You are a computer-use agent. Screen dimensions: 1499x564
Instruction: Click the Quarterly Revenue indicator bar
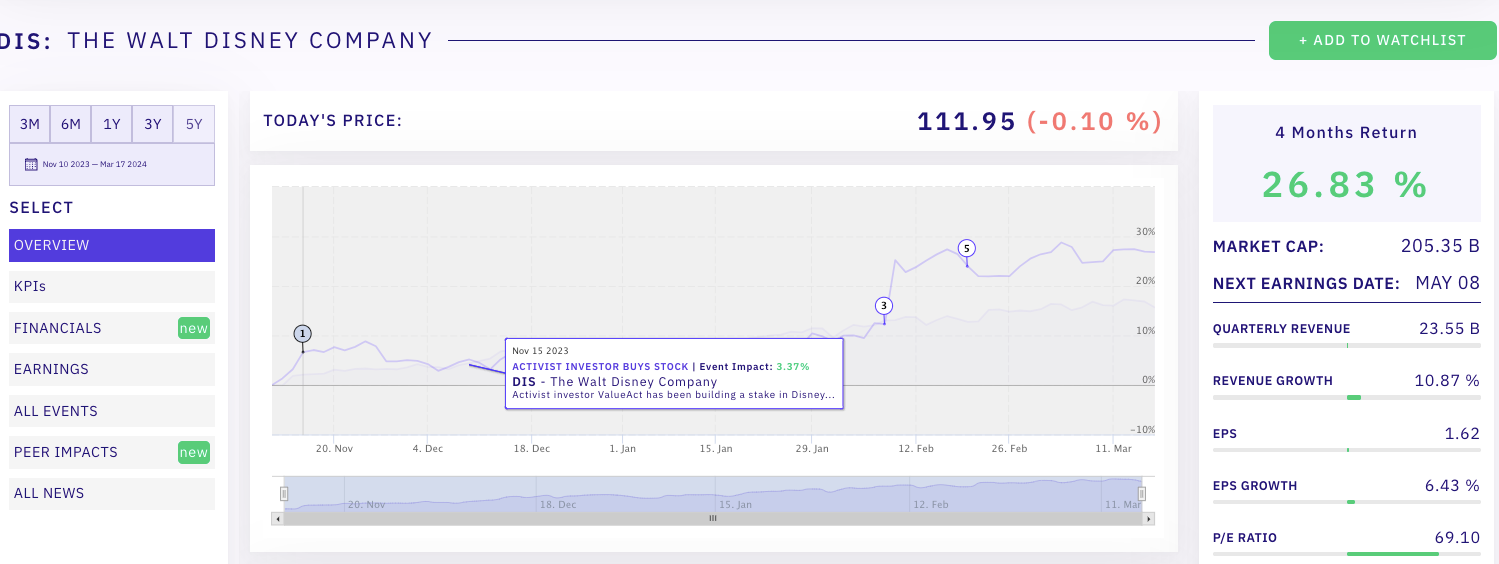(x=1346, y=345)
